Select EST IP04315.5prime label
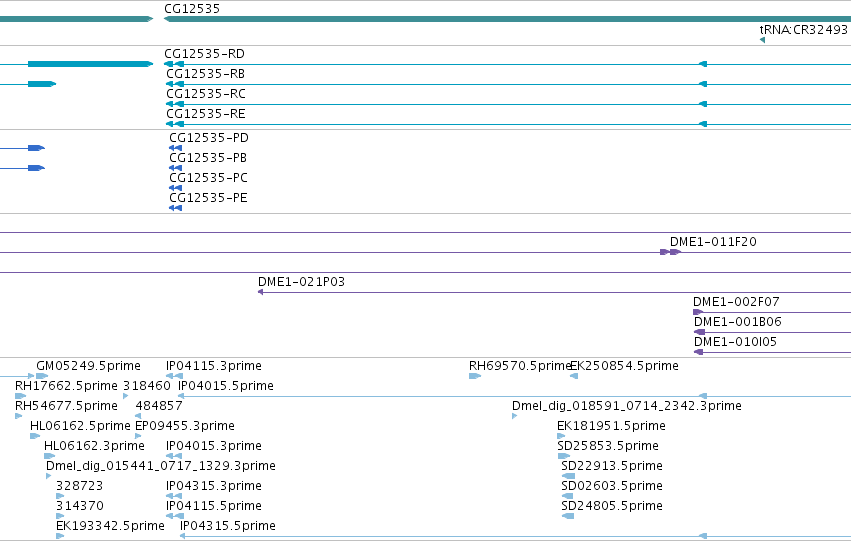Screen dimensions: 851x541 pyautogui.click(x=228, y=527)
